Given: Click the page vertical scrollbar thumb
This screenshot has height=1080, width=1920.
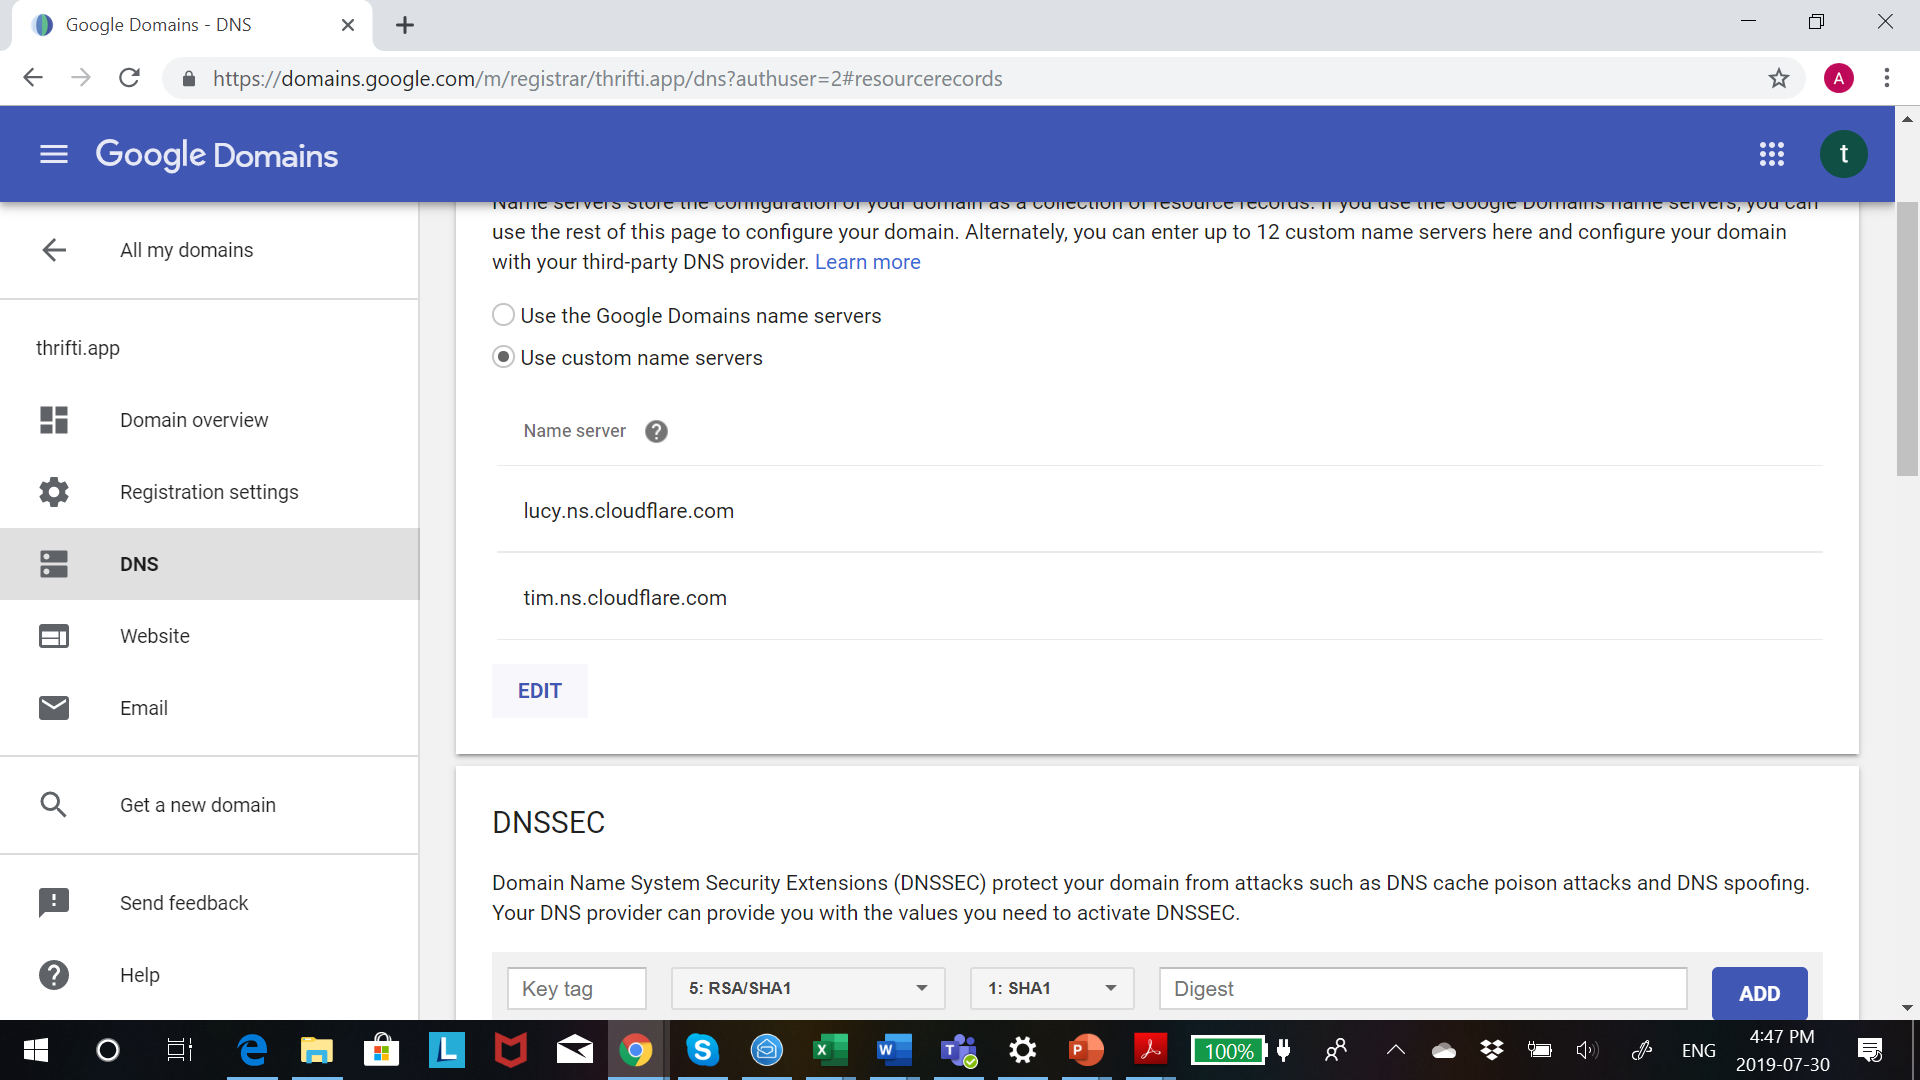Looking at the screenshot, I should pos(1907,340).
